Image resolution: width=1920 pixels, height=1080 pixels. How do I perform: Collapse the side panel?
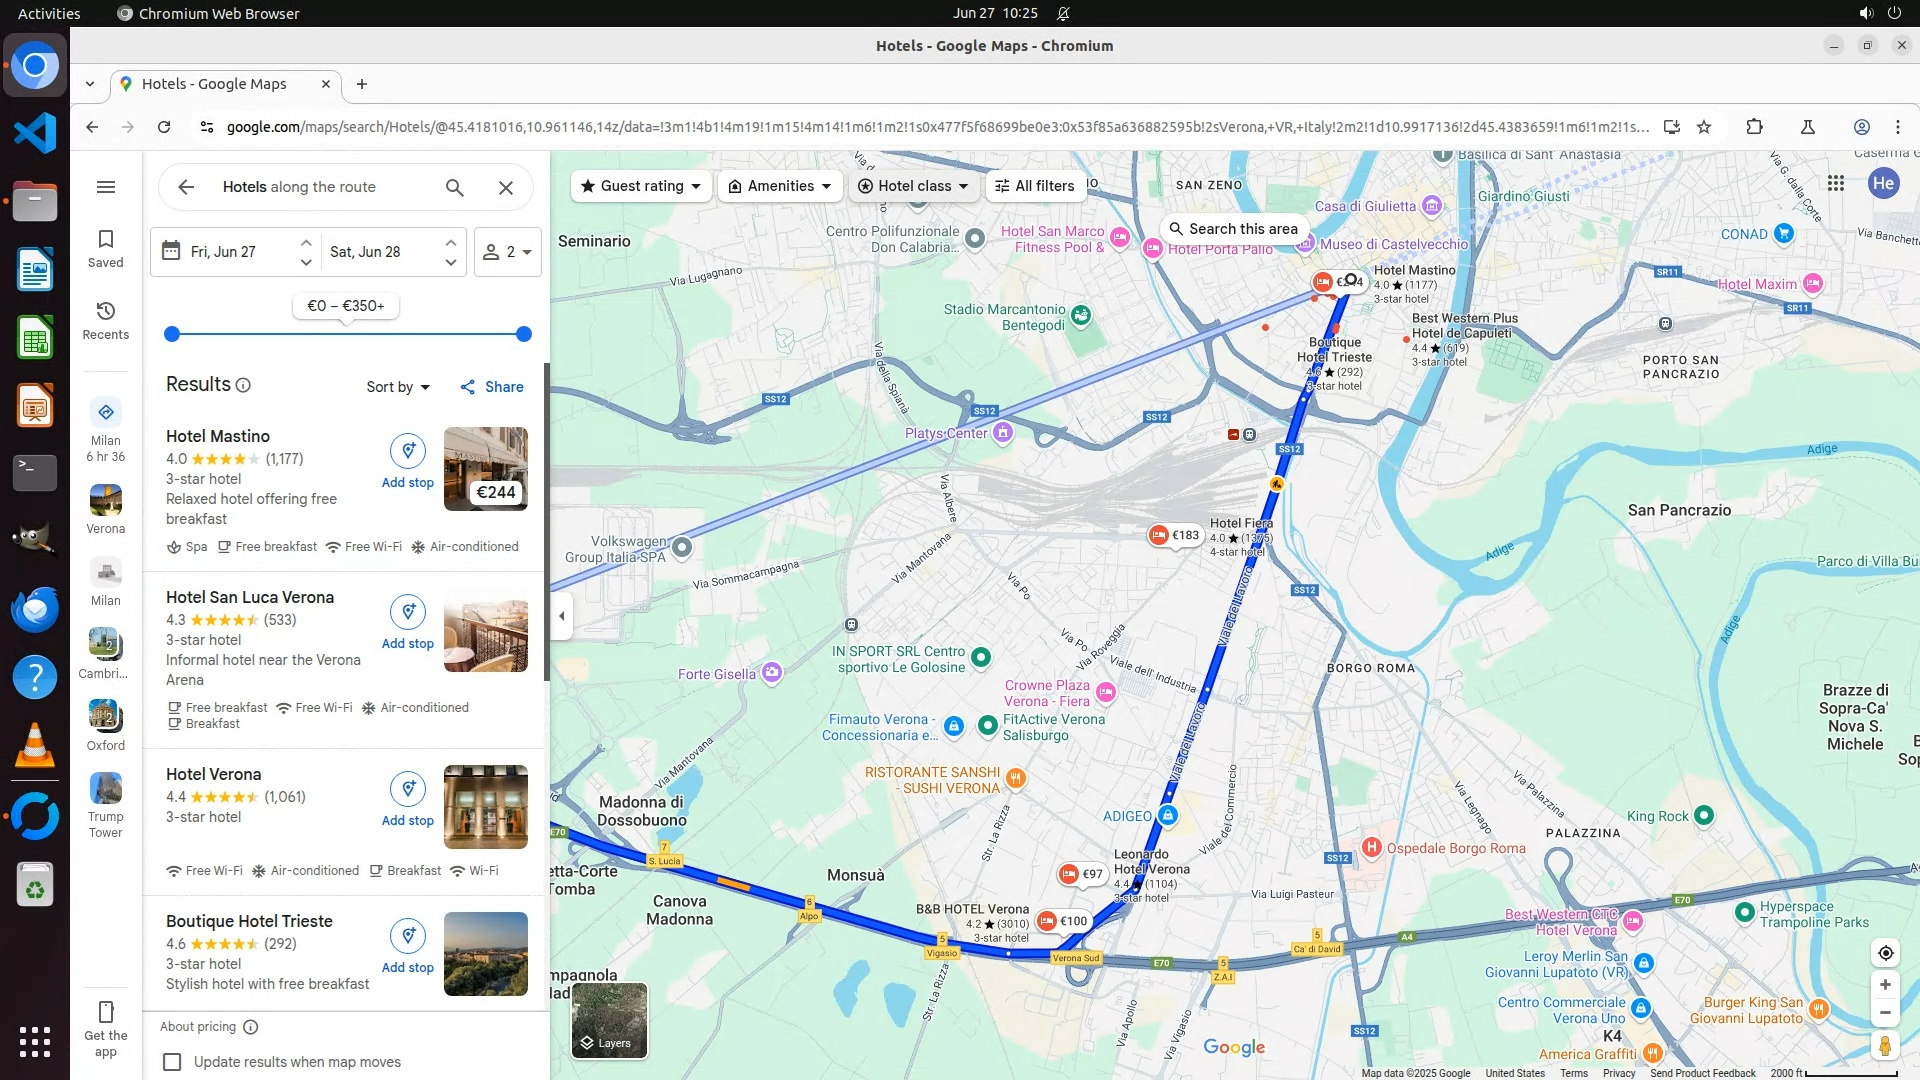(562, 616)
